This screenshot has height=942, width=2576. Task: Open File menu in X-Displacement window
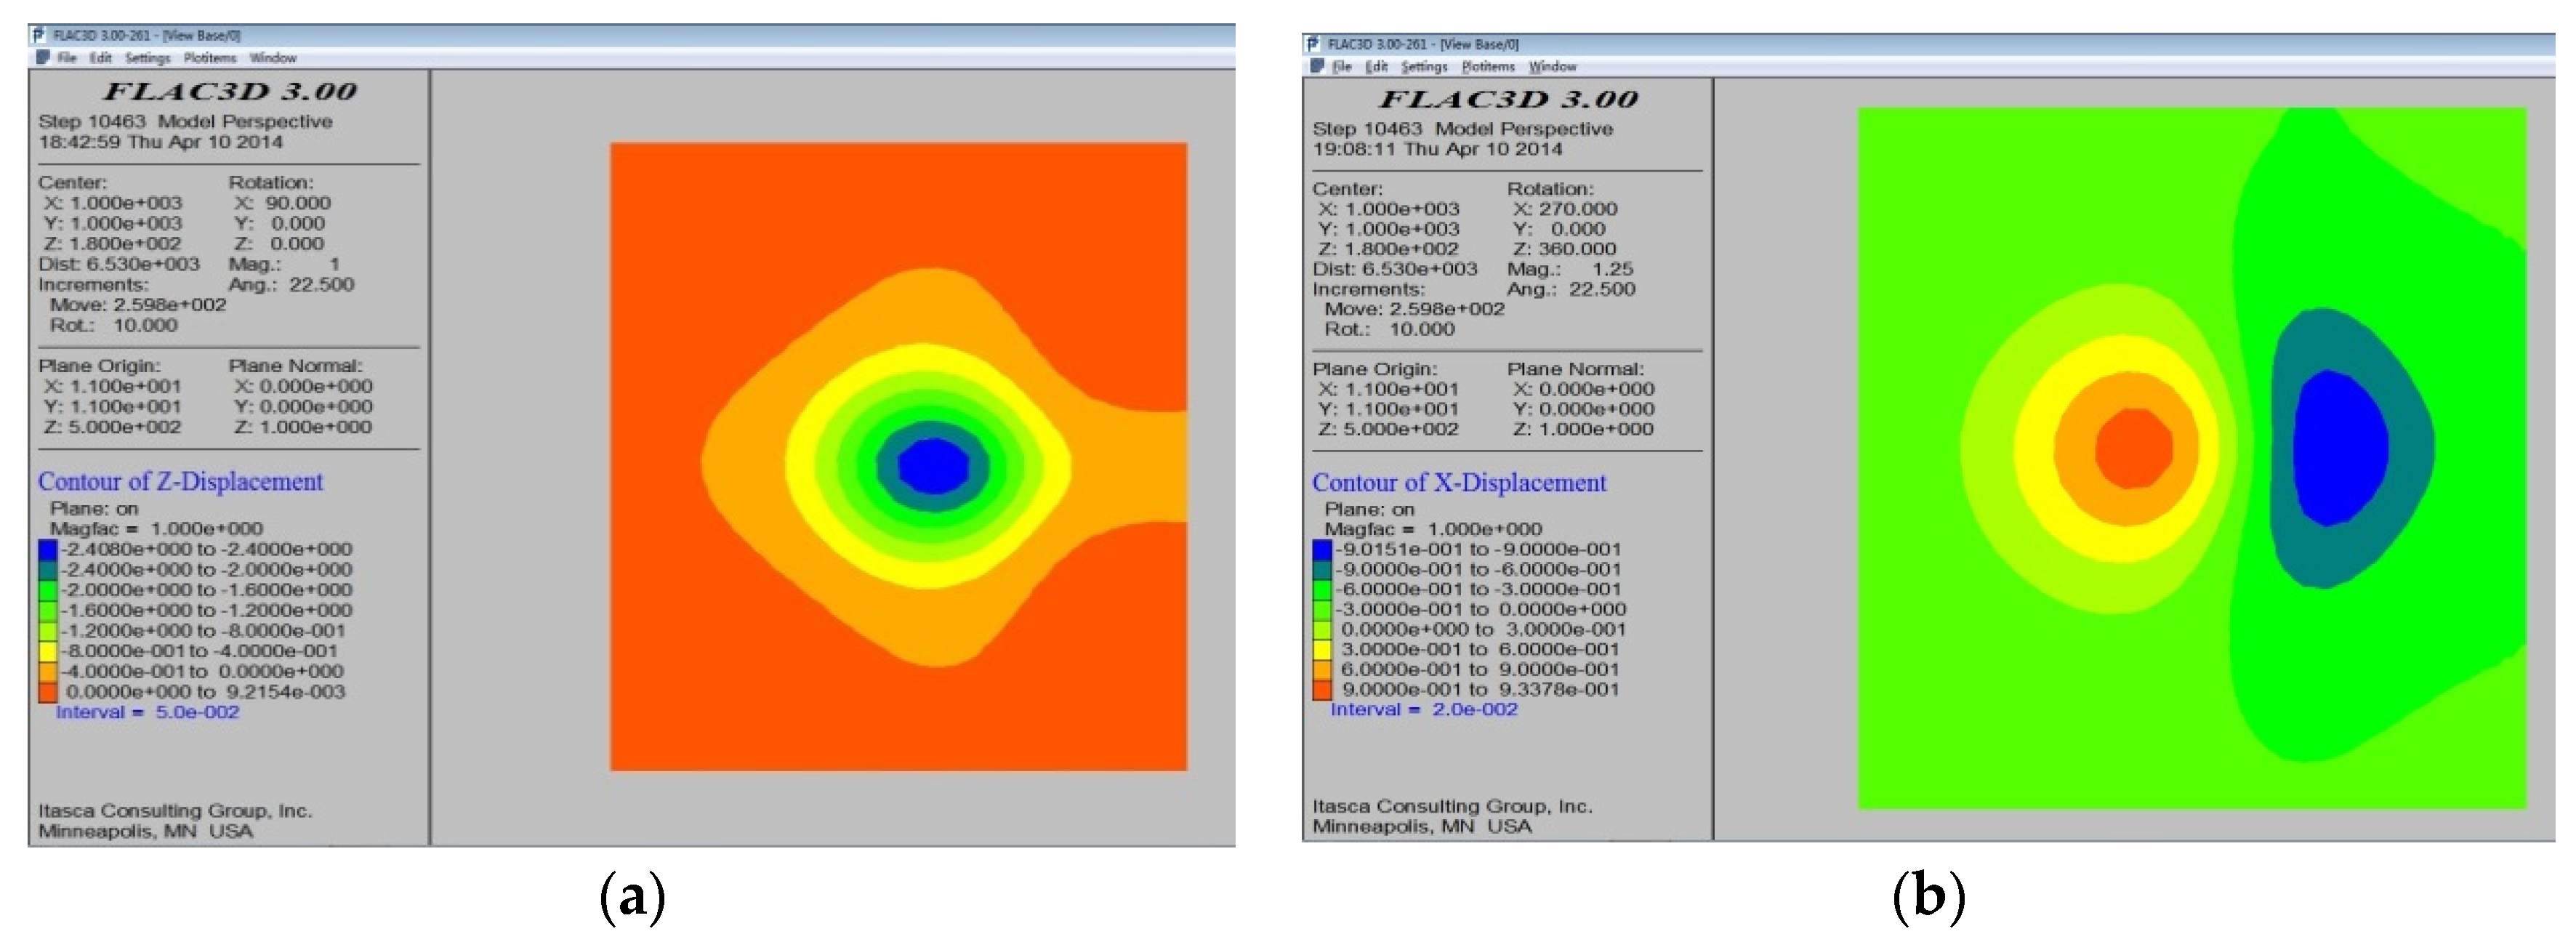(1342, 67)
